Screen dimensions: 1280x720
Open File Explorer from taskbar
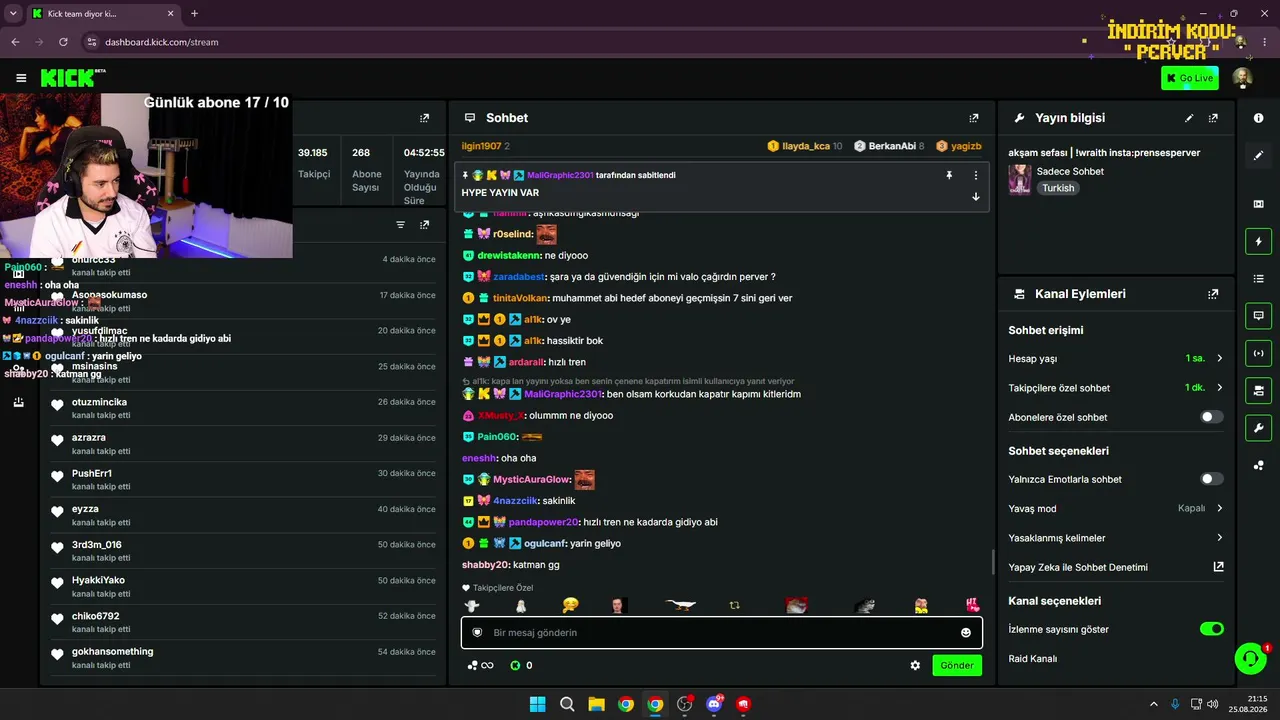click(x=596, y=704)
